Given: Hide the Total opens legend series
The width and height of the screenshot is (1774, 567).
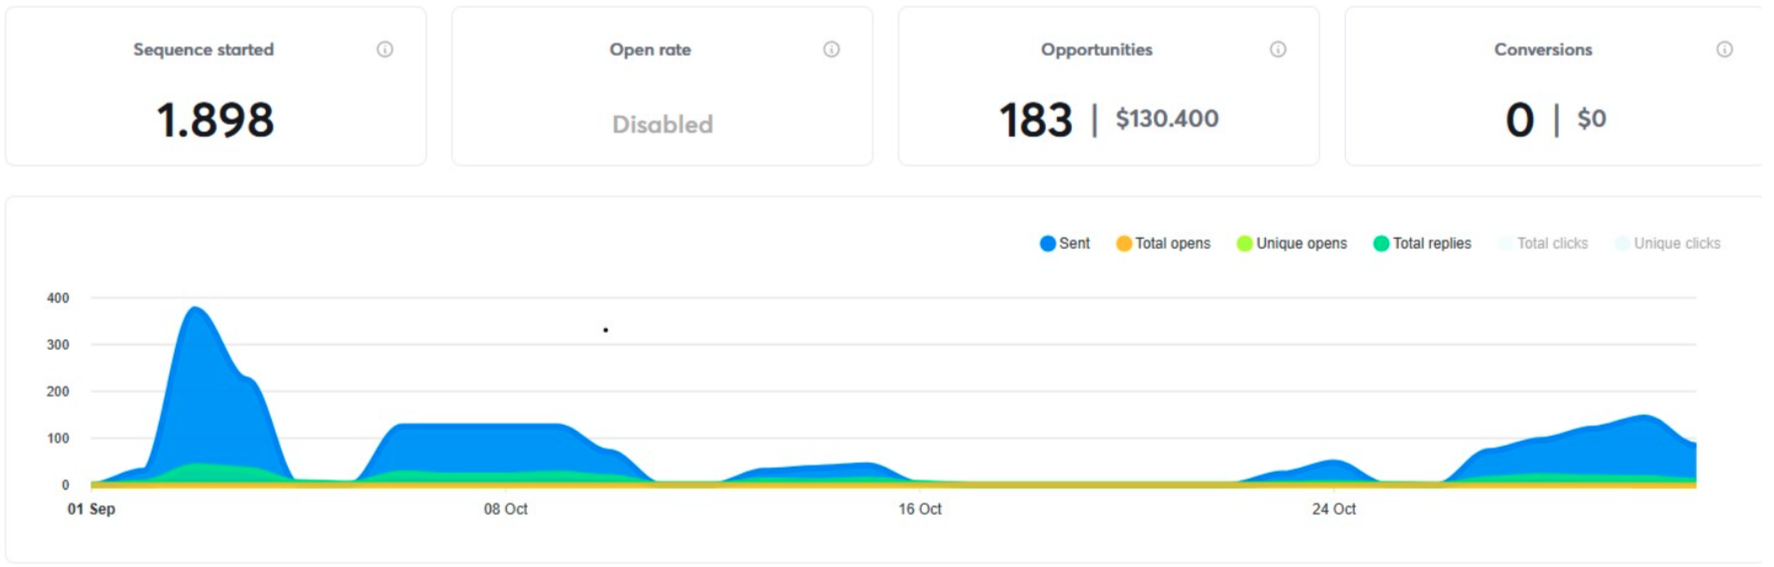Looking at the screenshot, I should [x=1163, y=243].
